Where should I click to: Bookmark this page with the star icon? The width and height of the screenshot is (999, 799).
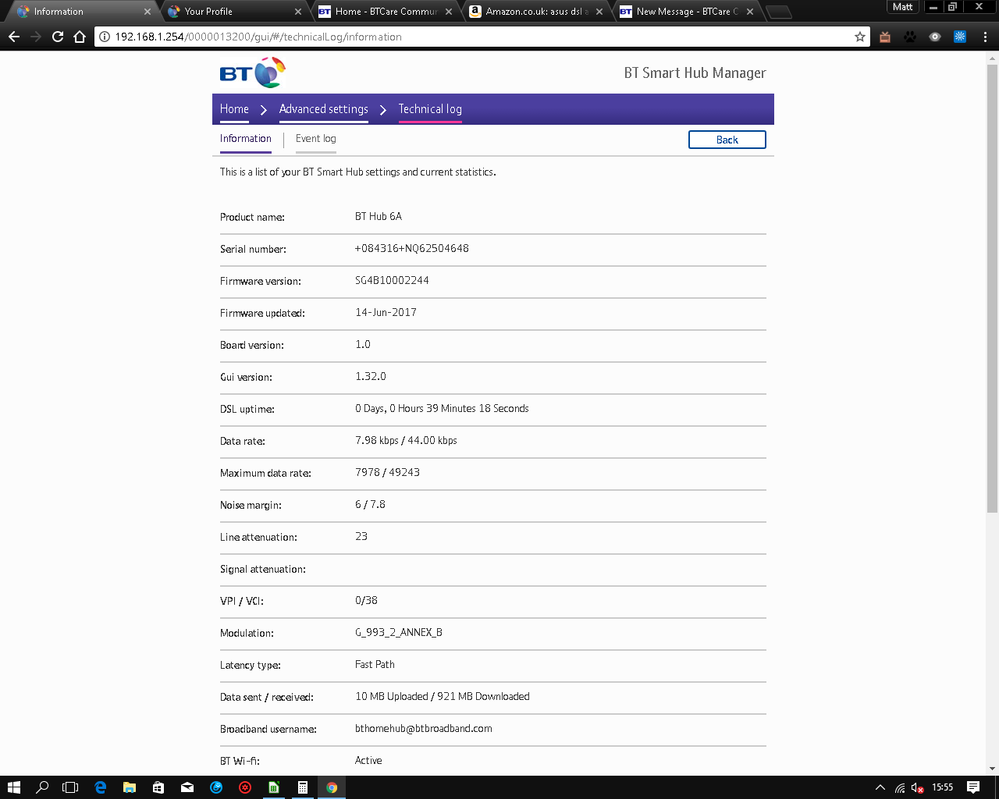[859, 37]
